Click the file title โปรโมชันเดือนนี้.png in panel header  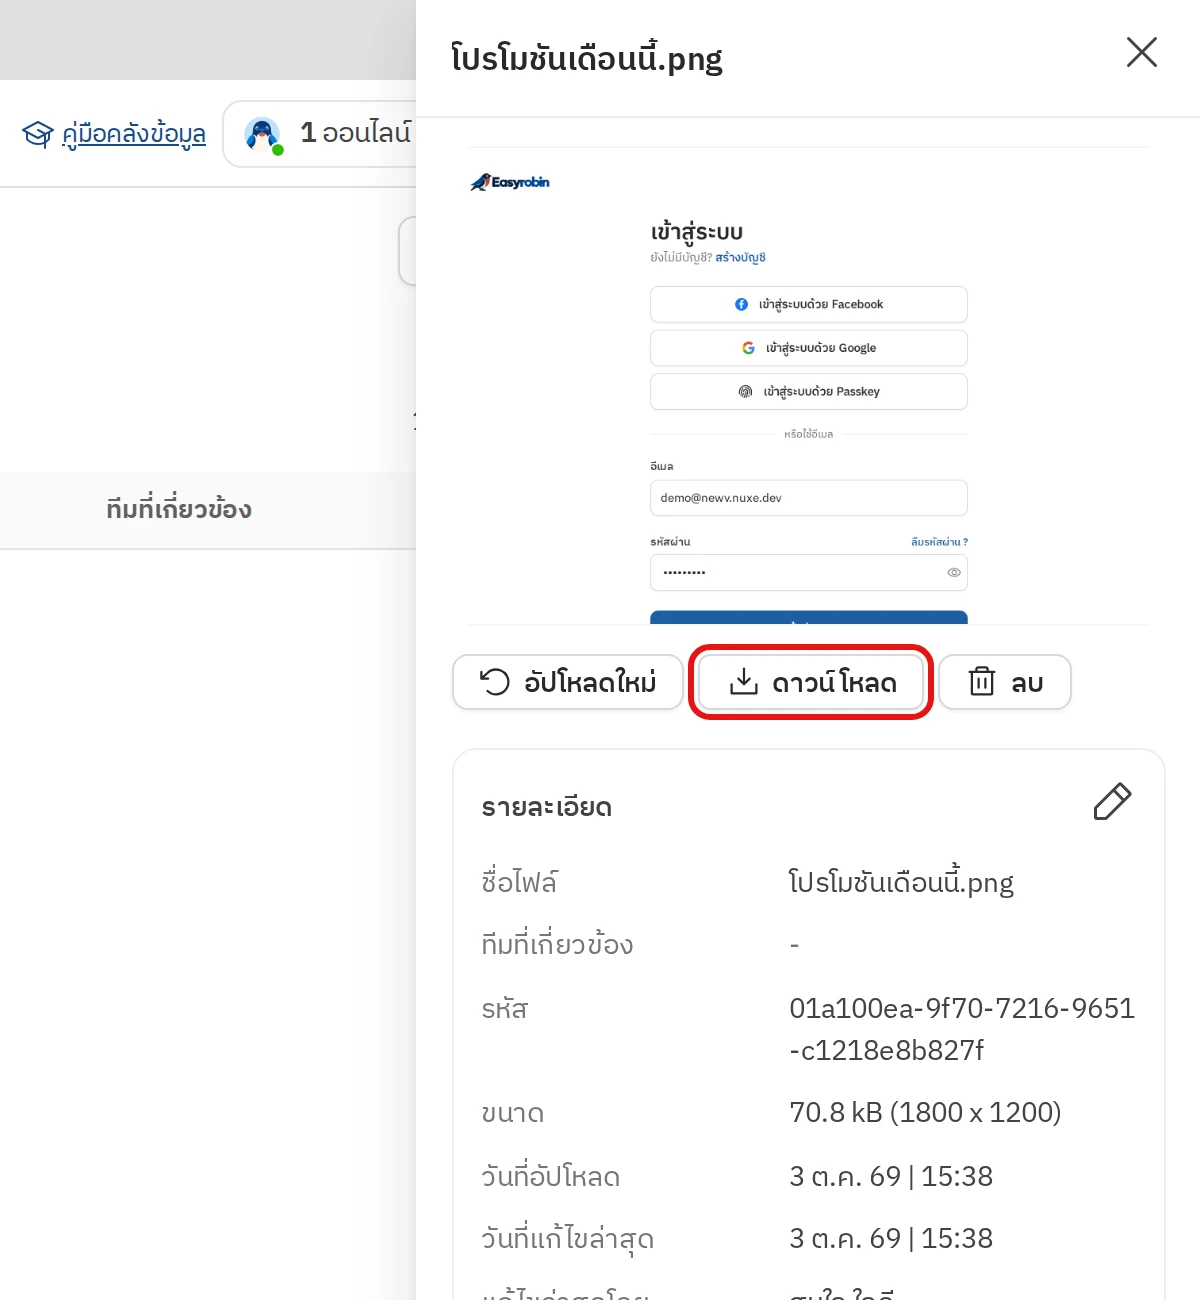pyautogui.click(x=587, y=58)
